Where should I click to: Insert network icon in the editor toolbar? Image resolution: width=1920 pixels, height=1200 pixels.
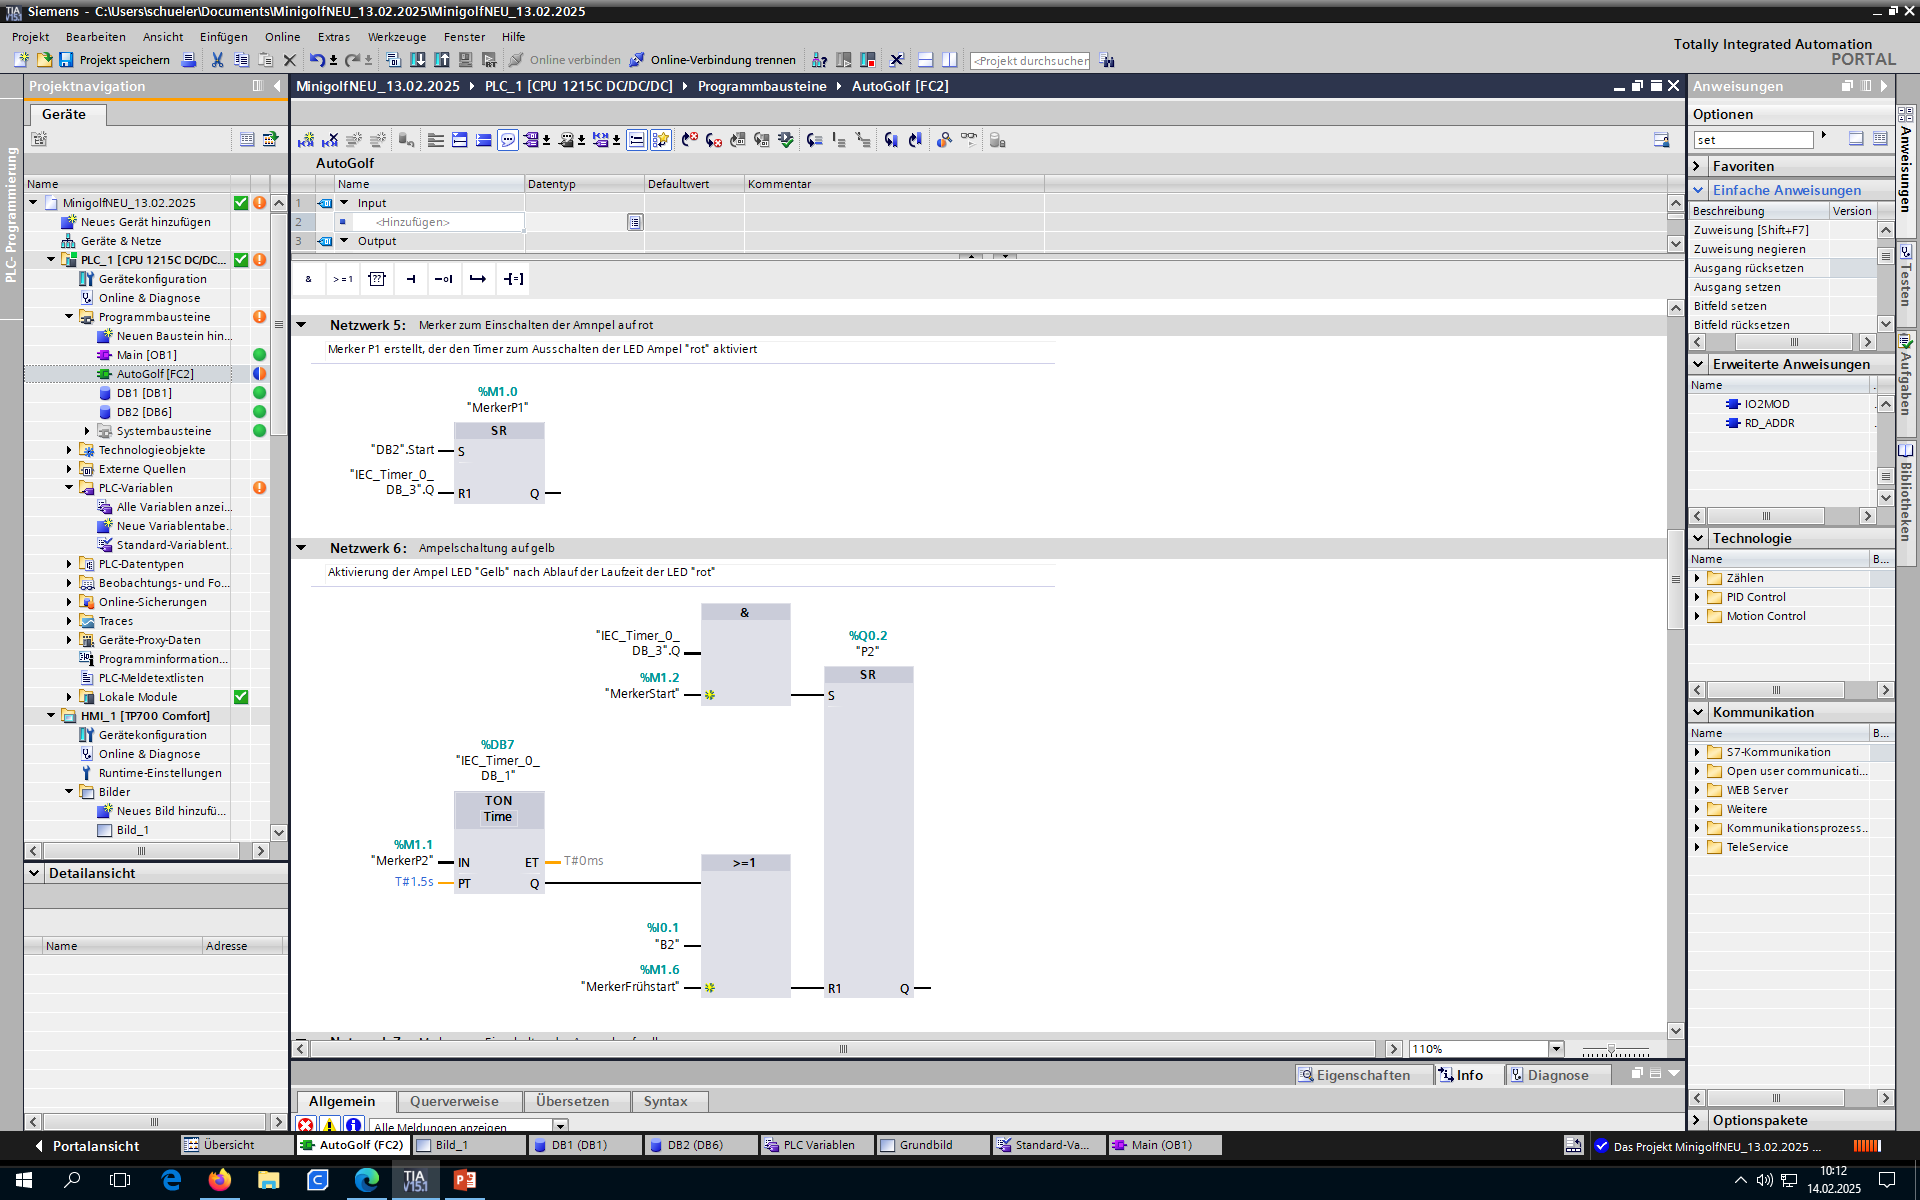[x=306, y=140]
